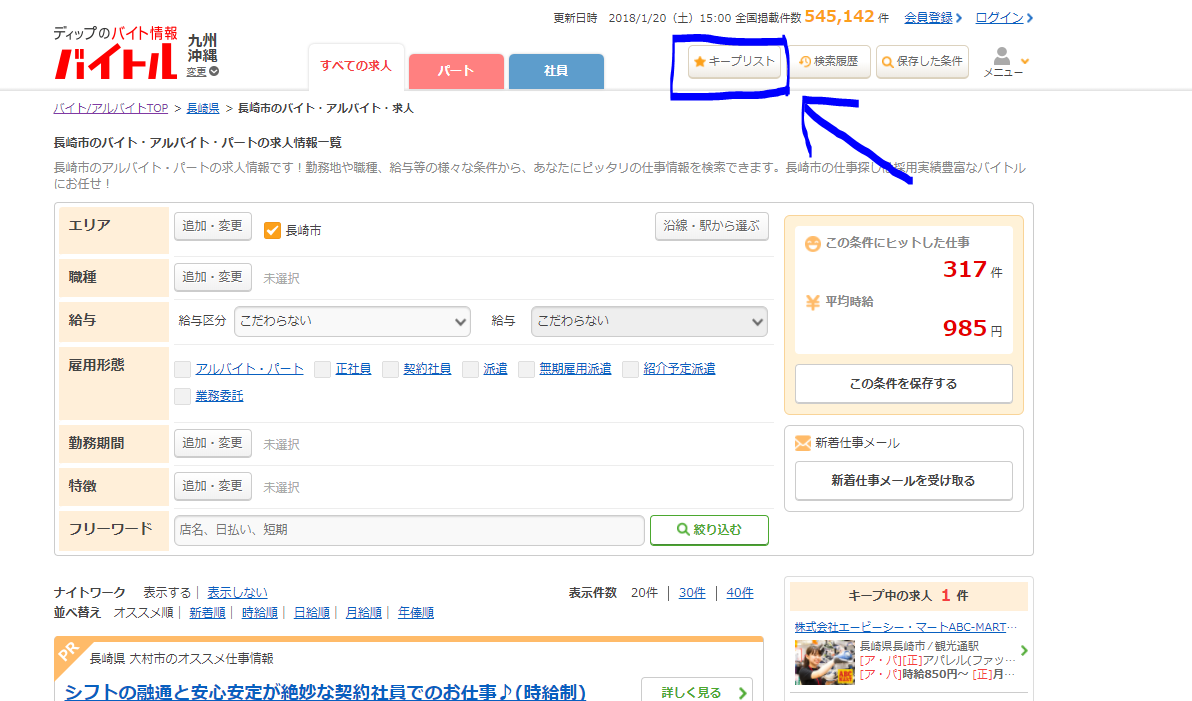1192x701 pixels.
Task: Sort results by 時給順 link
Action: [x=259, y=613]
